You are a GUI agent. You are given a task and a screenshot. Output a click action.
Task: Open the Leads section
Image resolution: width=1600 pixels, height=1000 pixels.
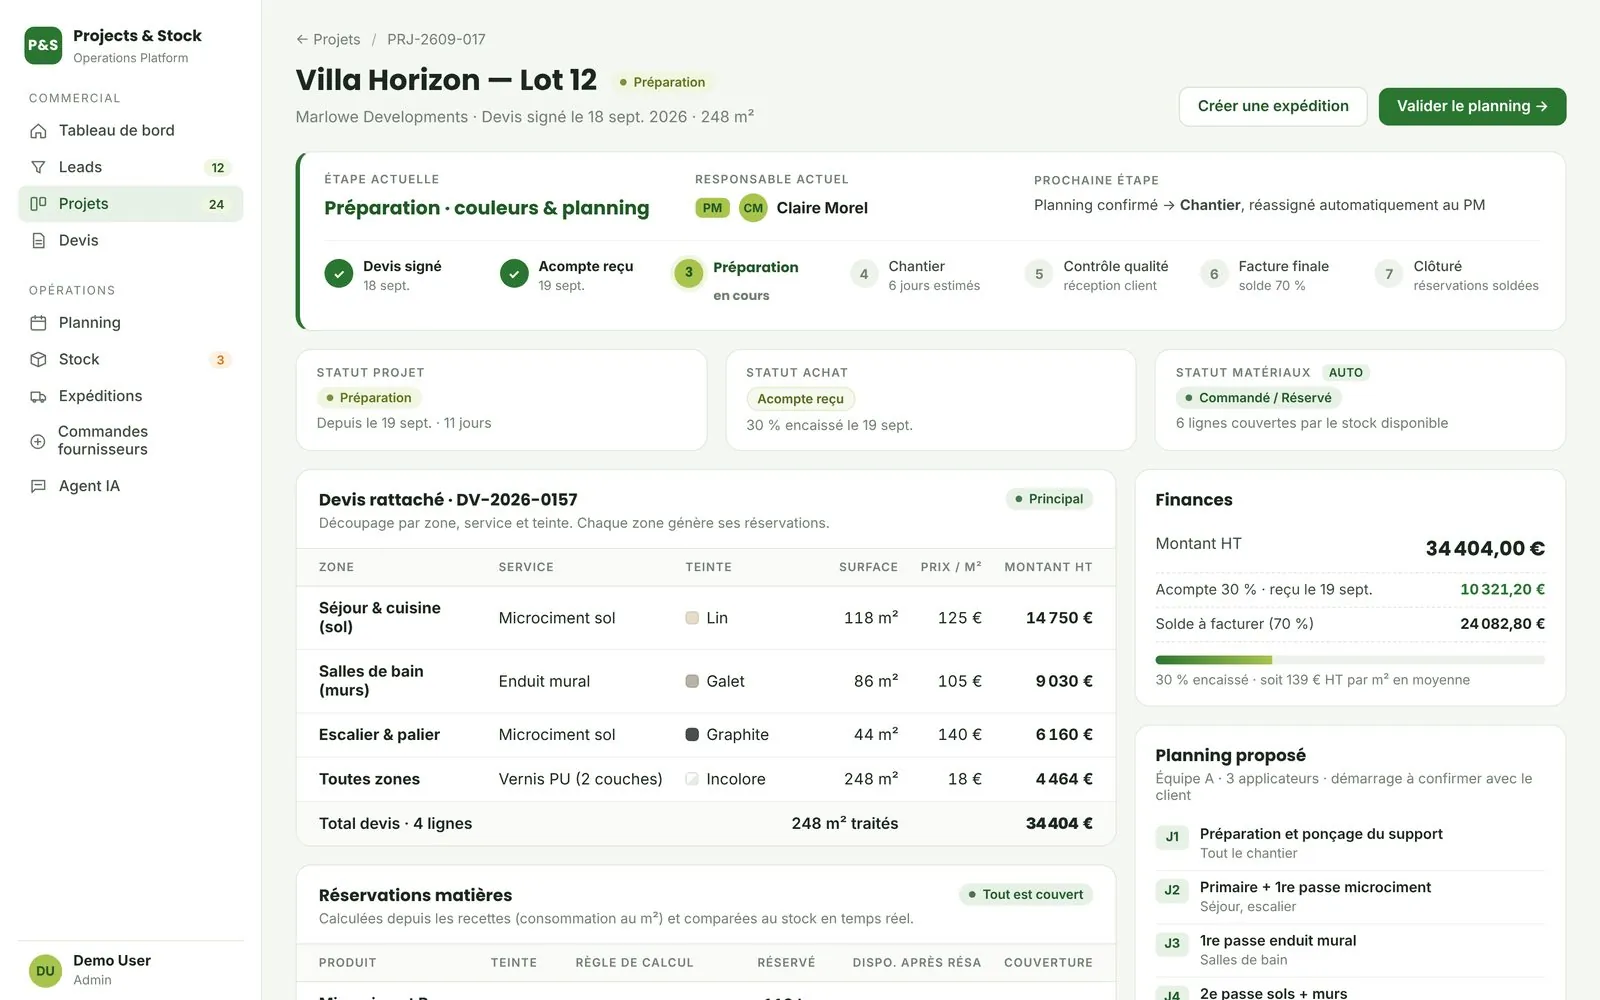coord(131,167)
